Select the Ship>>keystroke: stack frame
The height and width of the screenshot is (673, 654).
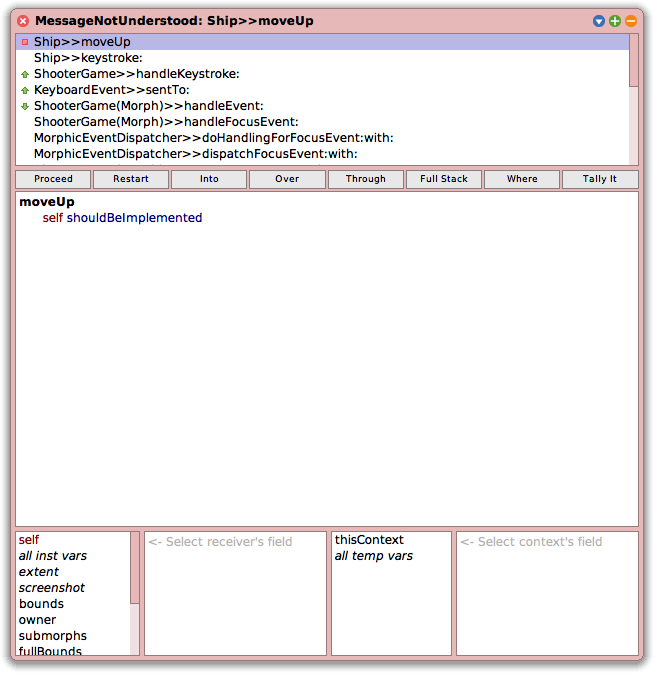click(x=322, y=58)
